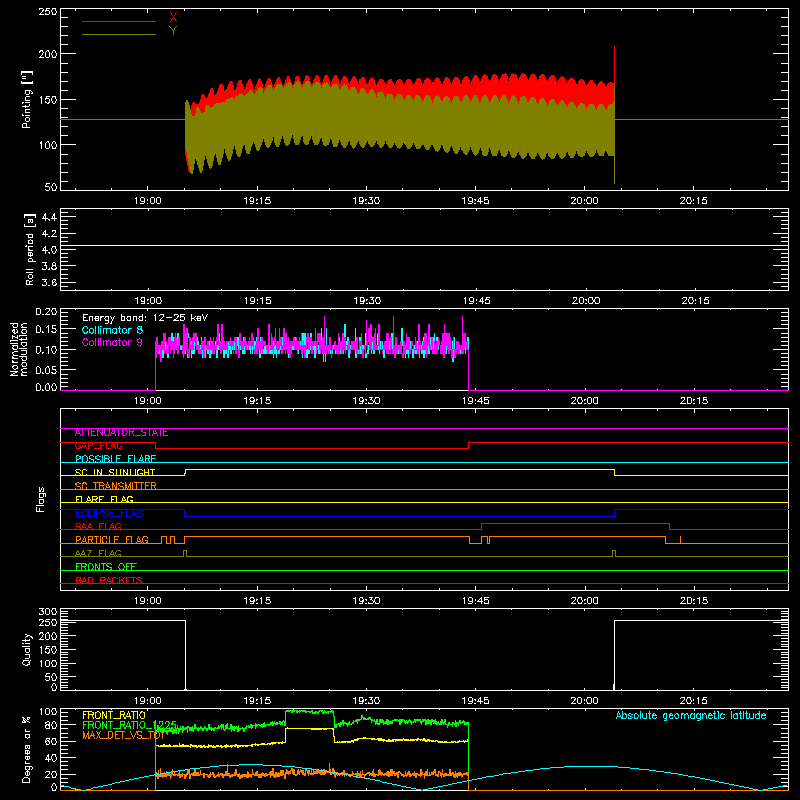Click the FLARE_FLAG label

[x=104, y=499]
